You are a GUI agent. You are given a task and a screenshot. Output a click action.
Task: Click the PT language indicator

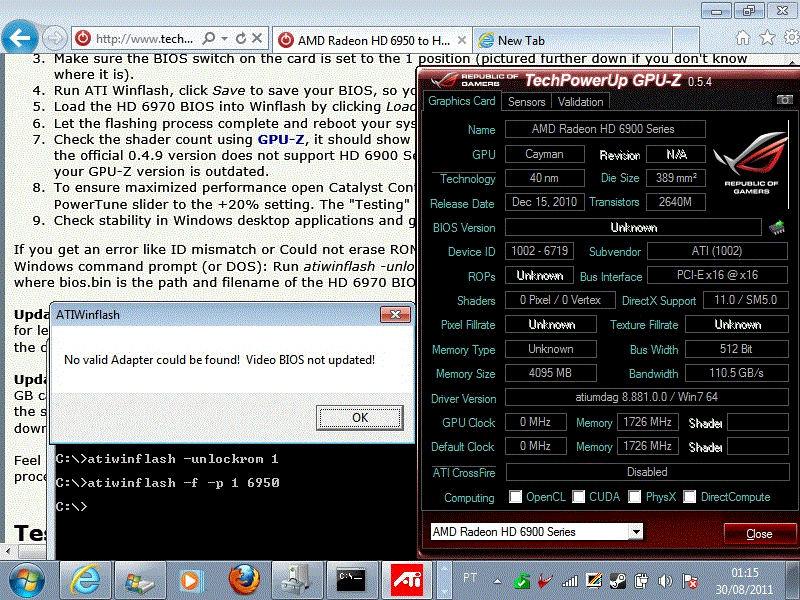click(470, 578)
